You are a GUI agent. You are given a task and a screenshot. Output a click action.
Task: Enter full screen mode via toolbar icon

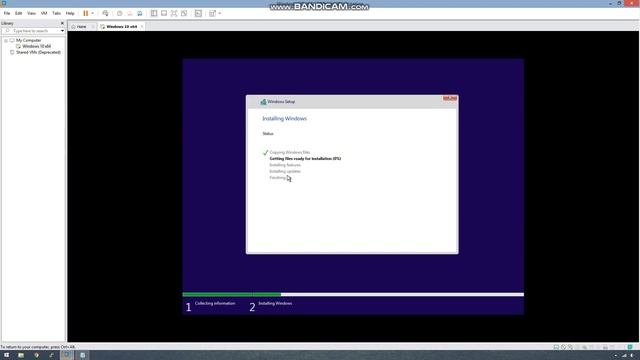point(174,13)
